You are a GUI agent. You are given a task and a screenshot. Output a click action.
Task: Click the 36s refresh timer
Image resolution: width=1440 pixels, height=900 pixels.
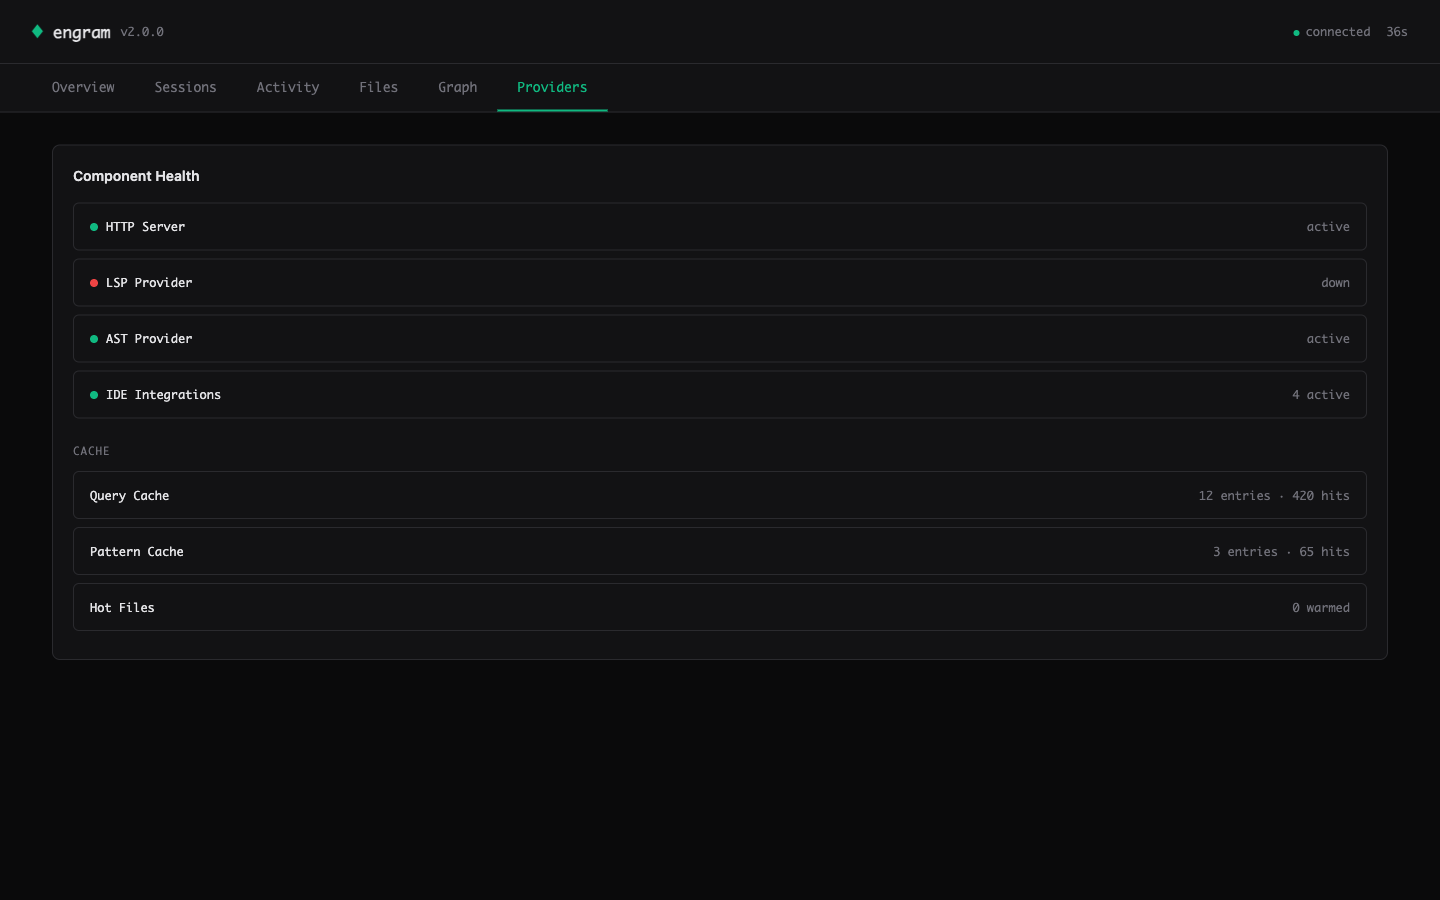click(x=1397, y=31)
